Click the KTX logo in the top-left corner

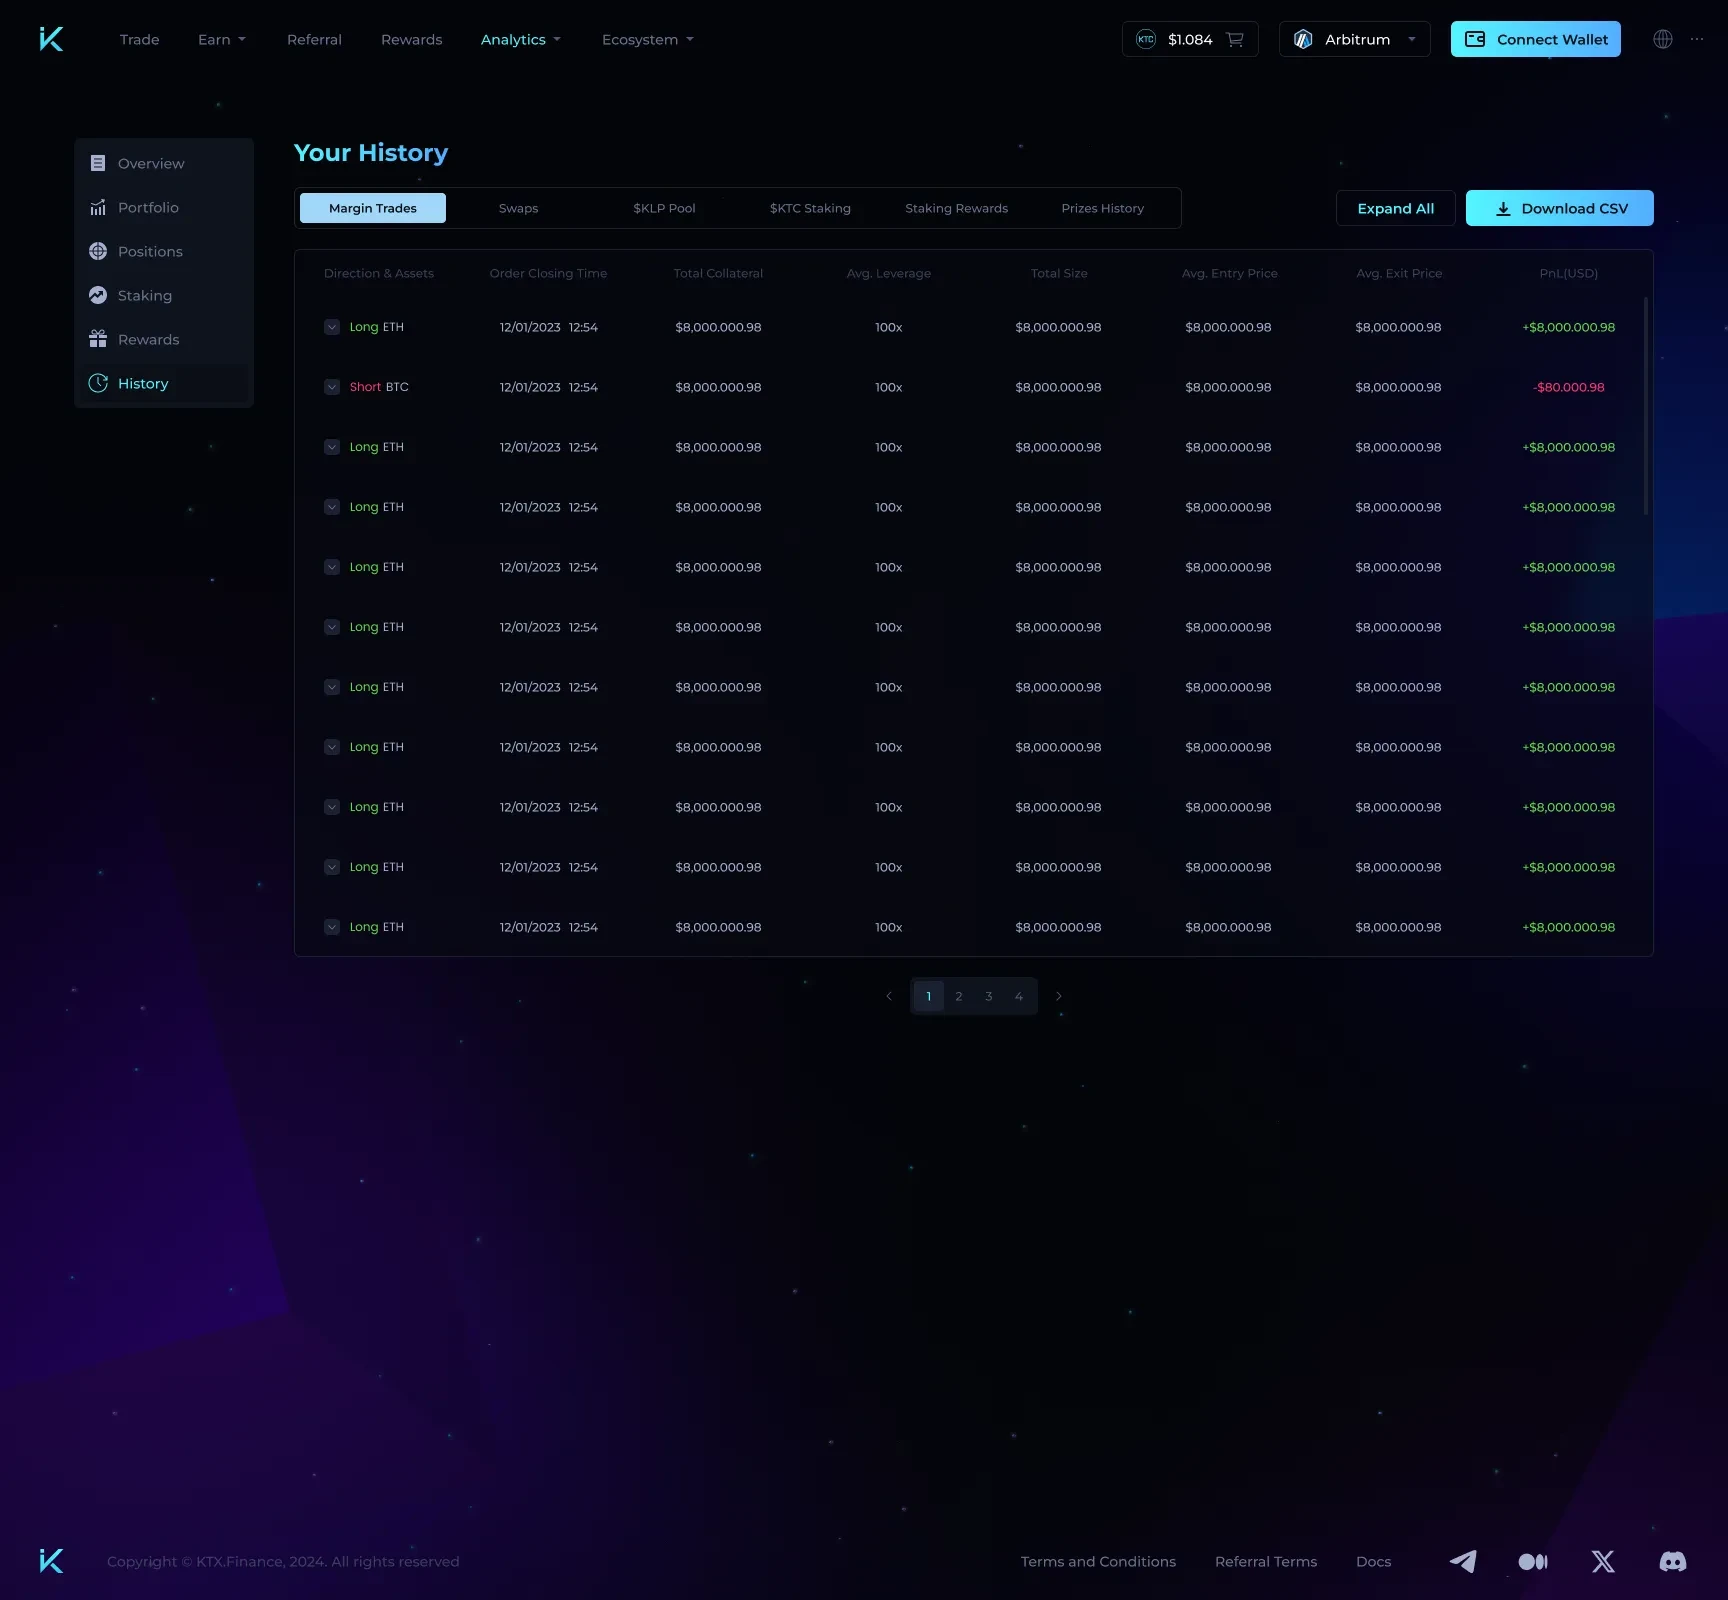(x=51, y=39)
